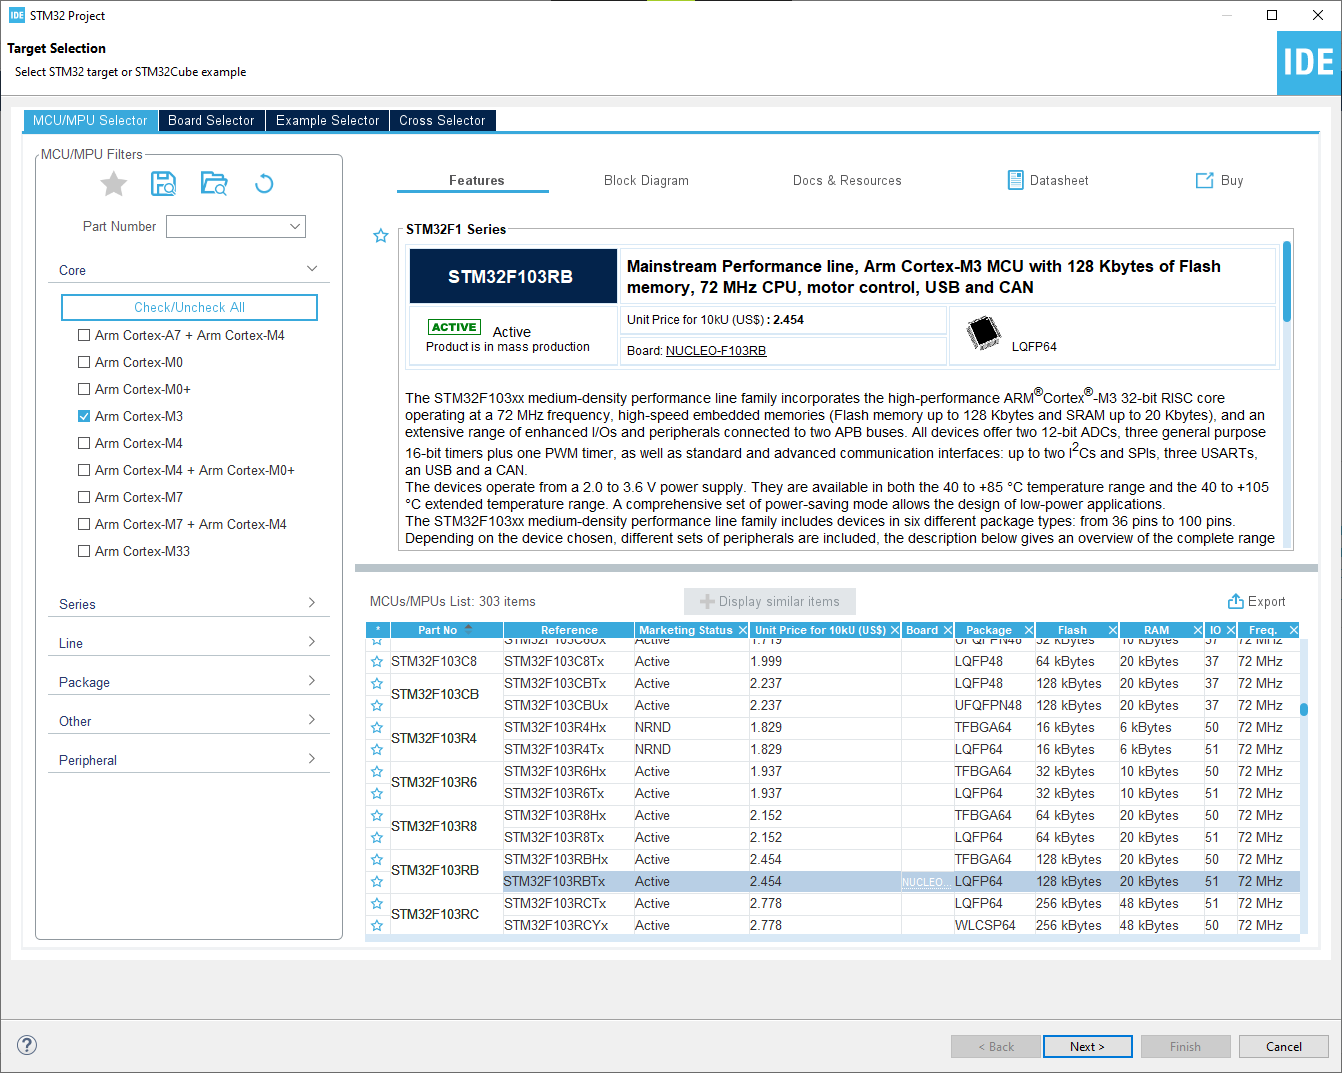
Task: Open the Datasheet document icon
Action: 1016,180
